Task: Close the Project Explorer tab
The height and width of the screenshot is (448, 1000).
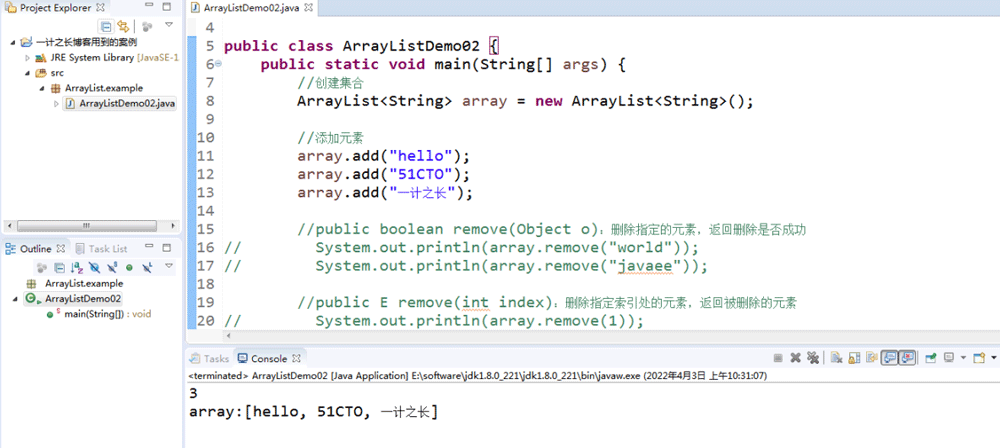Action: click(x=100, y=8)
